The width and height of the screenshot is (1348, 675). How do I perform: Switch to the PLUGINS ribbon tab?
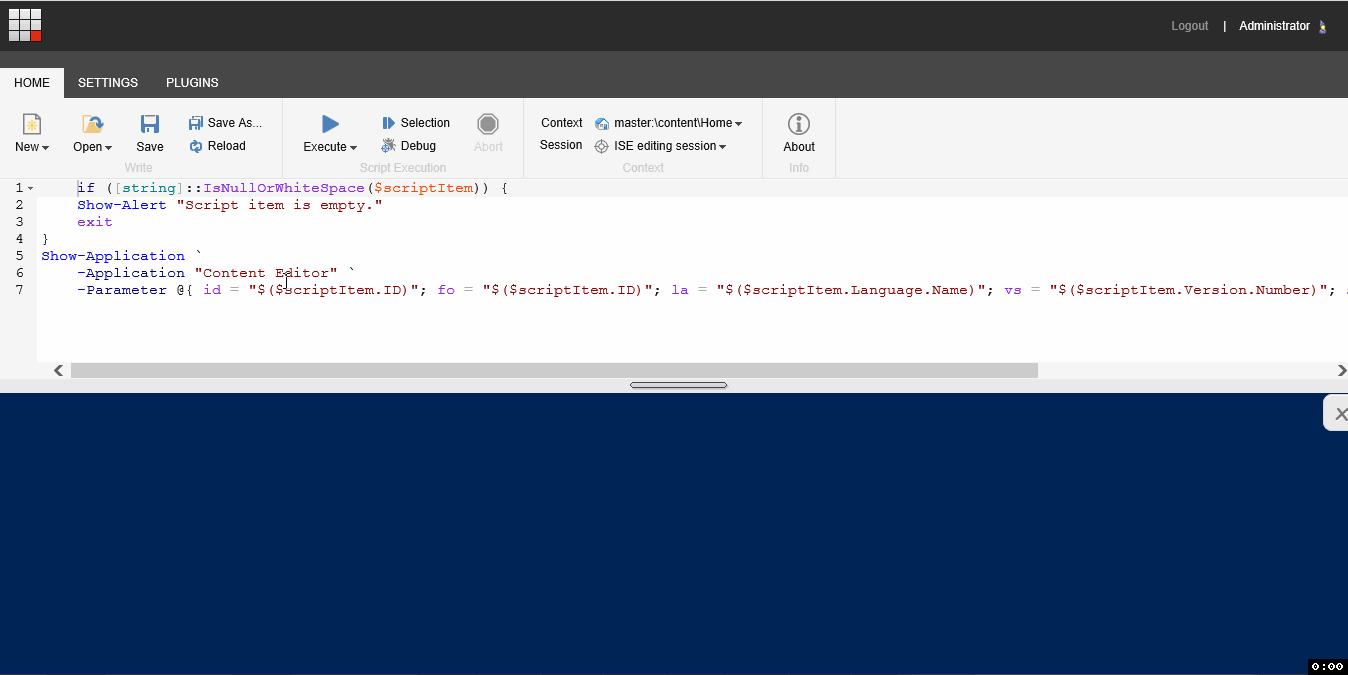192,83
